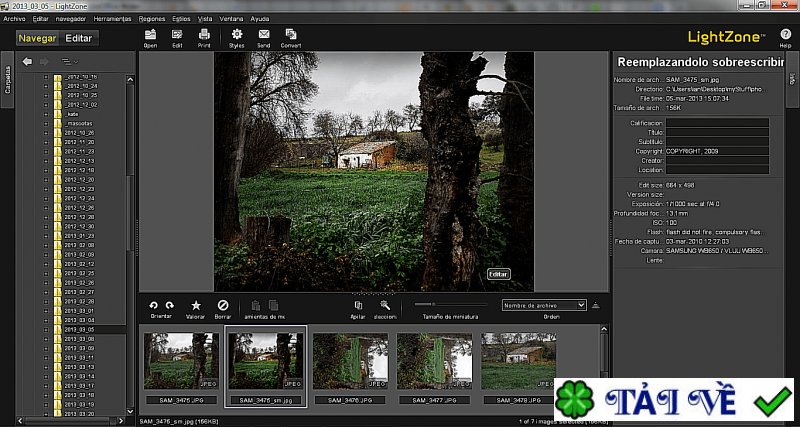Click the Send envelope icon
The image size is (800, 427).
pyautogui.click(x=264, y=36)
